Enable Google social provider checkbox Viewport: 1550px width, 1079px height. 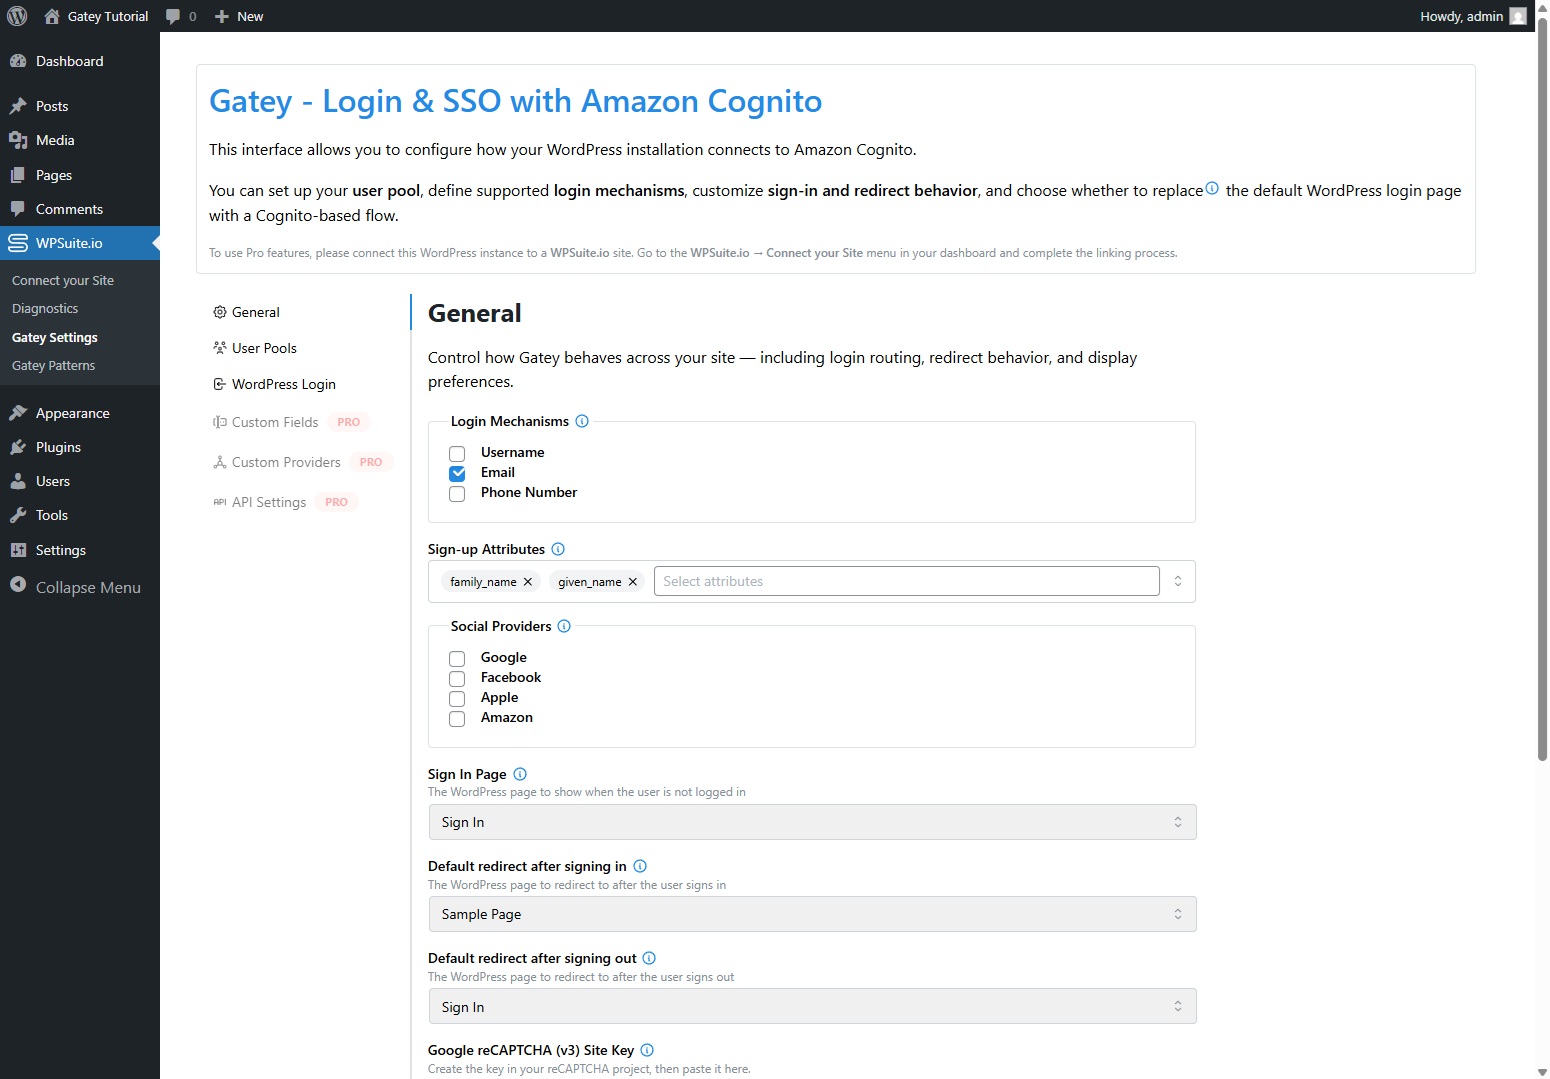pos(457,659)
